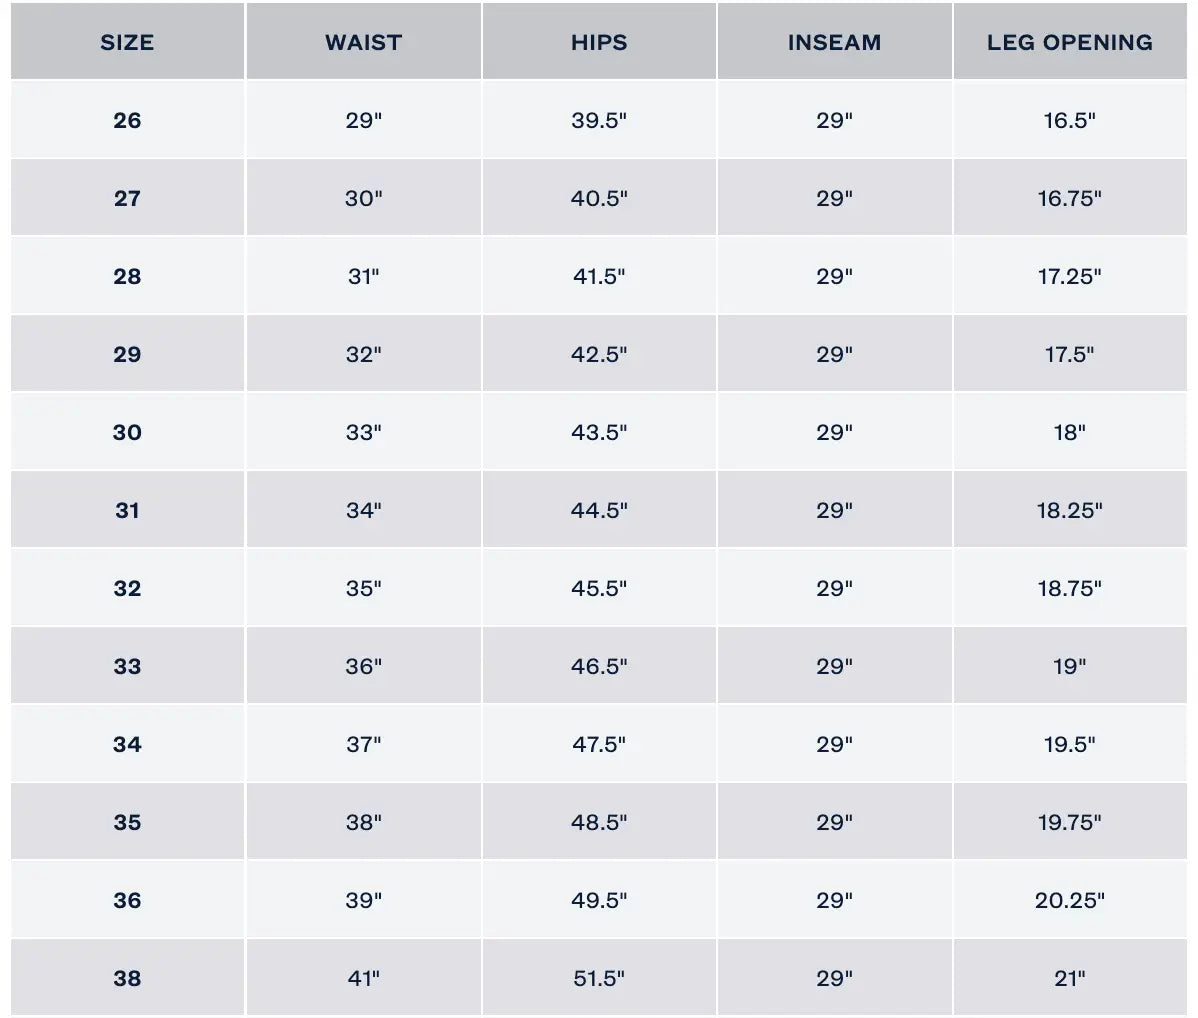The image size is (1198, 1018).
Task: Click the WAIST column header
Action: [363, 42]
